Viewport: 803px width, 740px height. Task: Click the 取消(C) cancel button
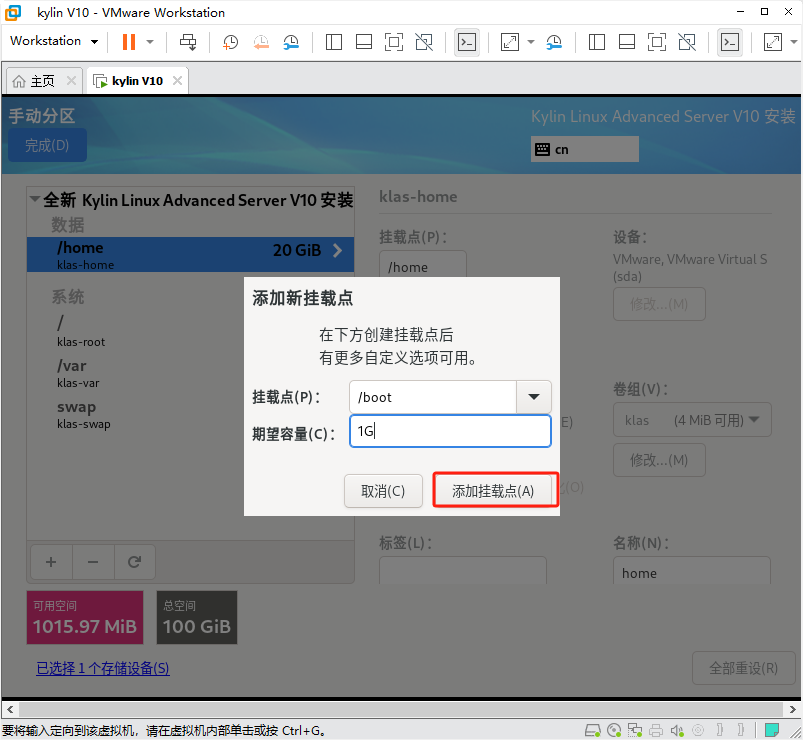click(x=383, y=491)
